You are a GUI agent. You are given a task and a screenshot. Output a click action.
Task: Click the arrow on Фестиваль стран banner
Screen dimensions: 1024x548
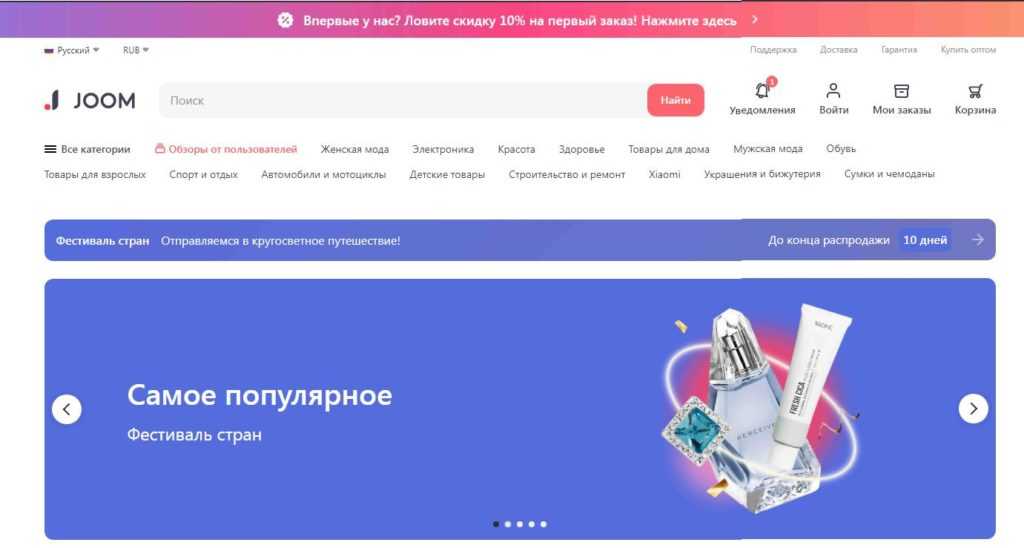coord(977,240)
